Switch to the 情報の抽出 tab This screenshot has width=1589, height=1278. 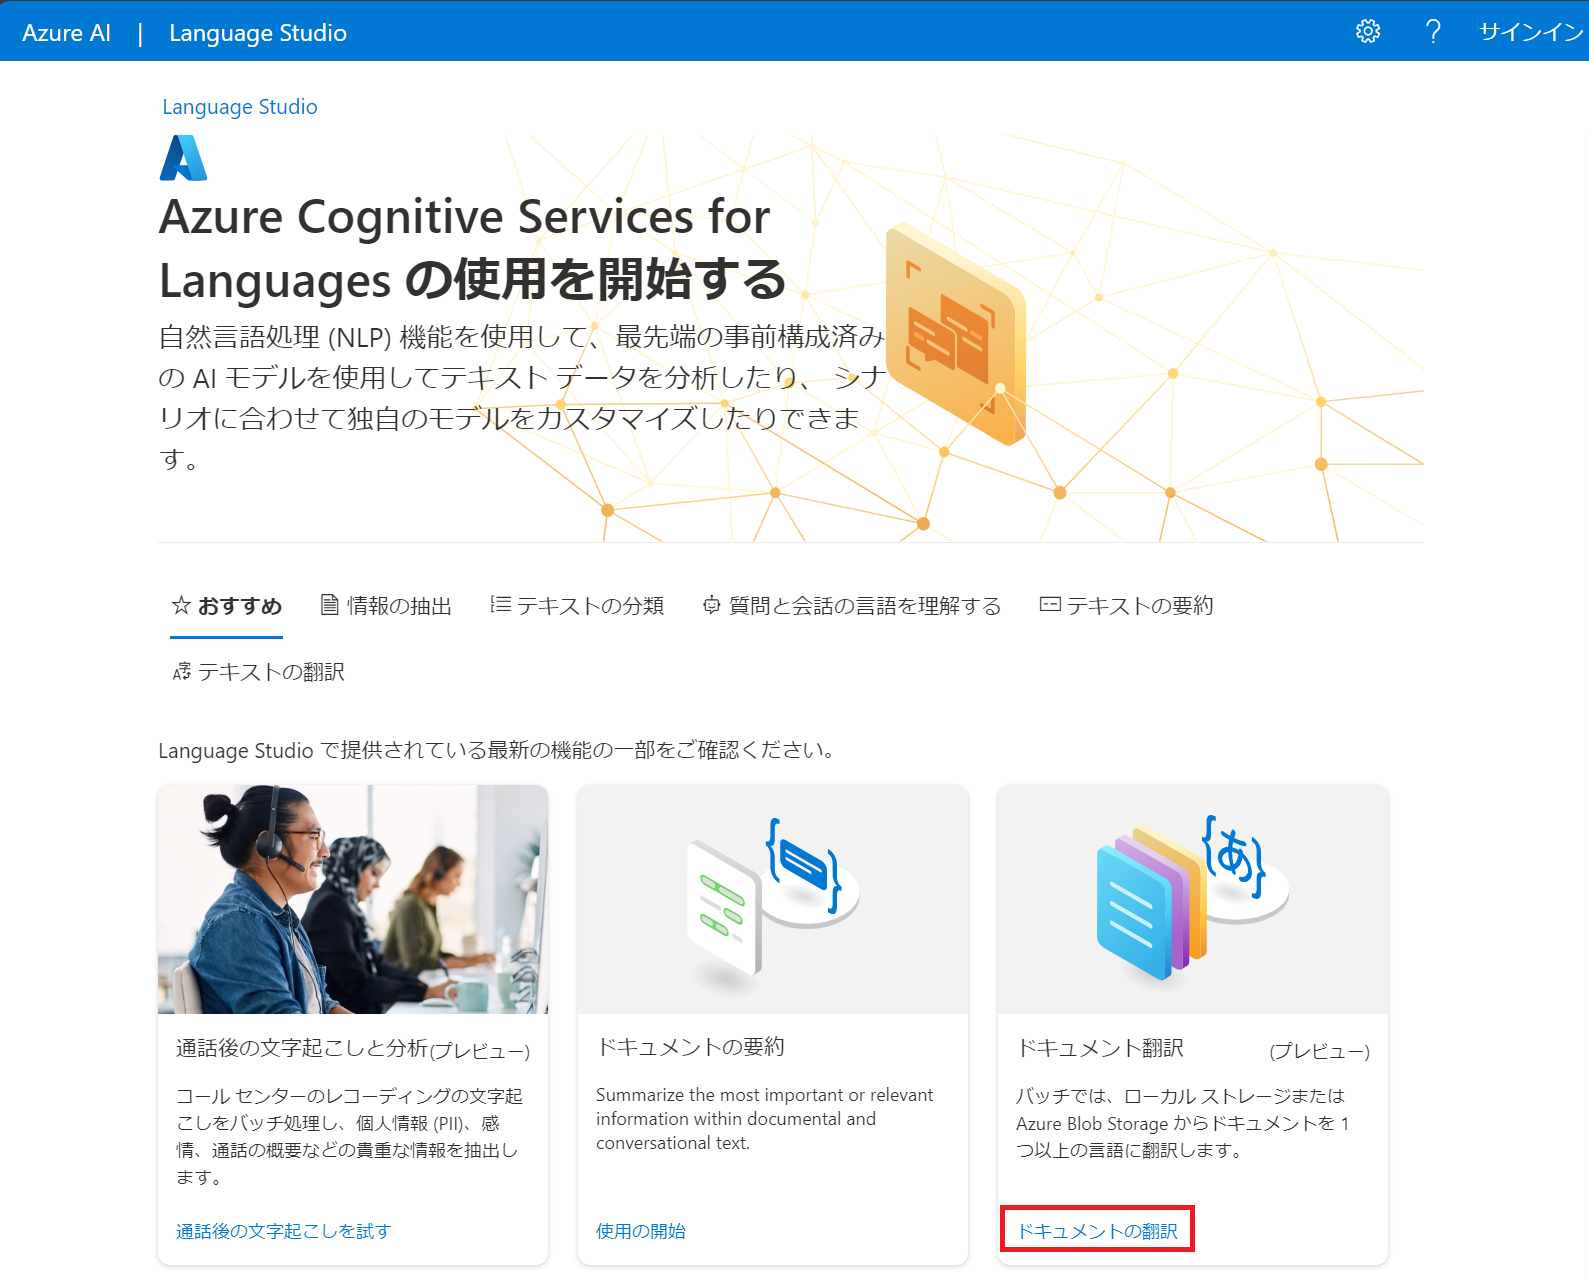coord(386,606)
